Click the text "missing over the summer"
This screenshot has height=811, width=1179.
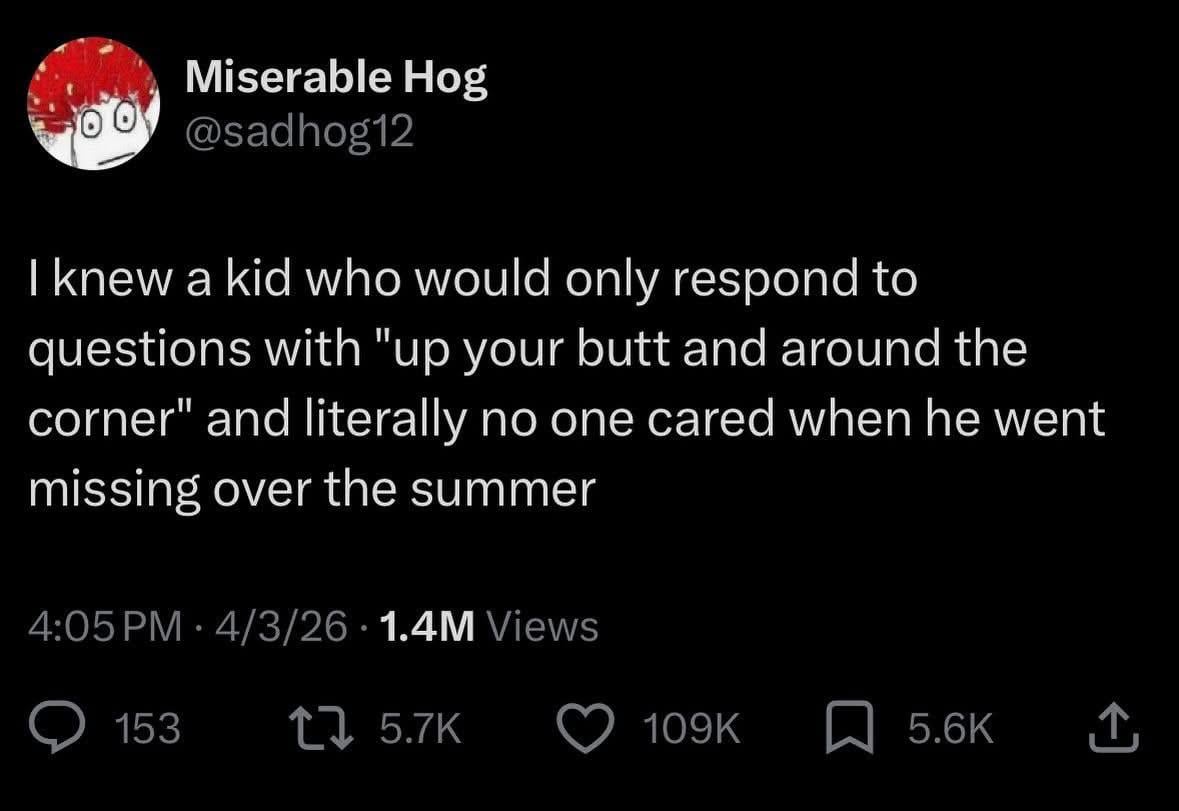311,490
